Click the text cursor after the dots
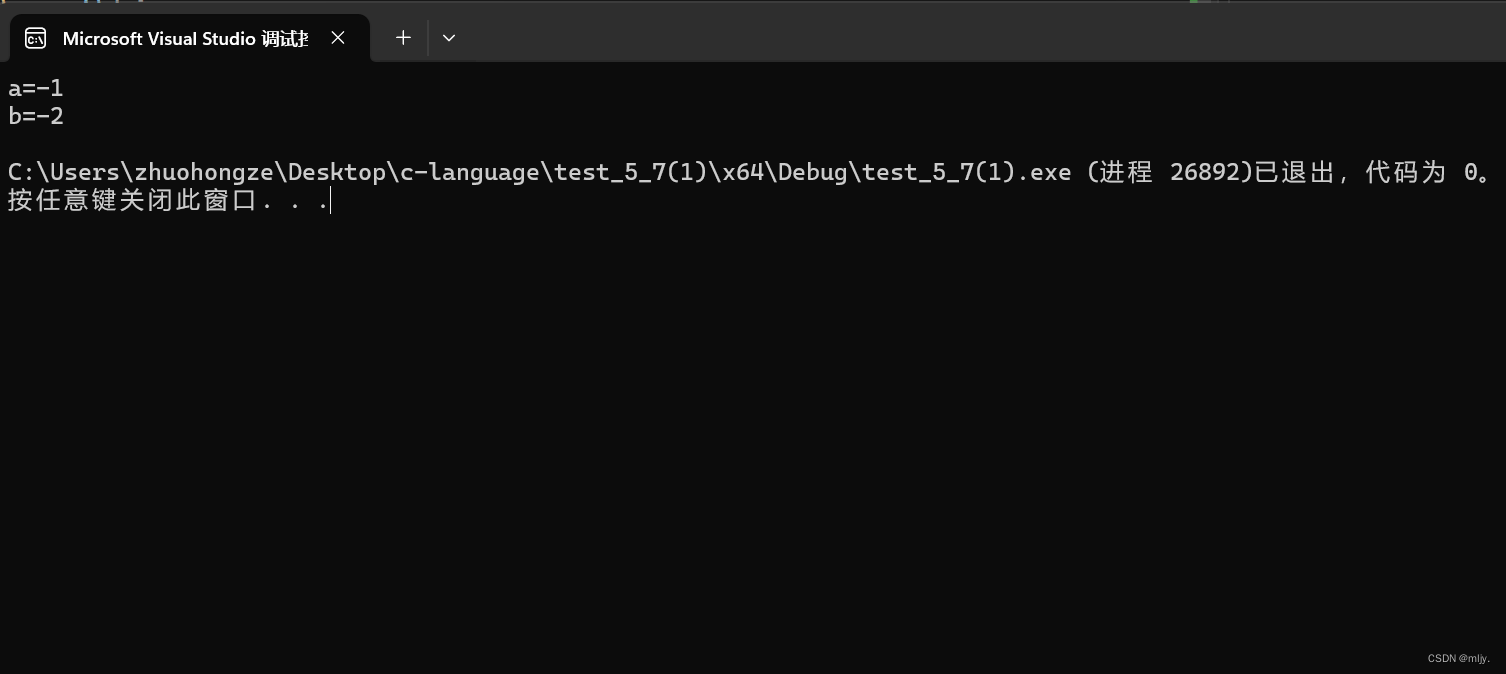1506x674 pixels. coord(330,201)
